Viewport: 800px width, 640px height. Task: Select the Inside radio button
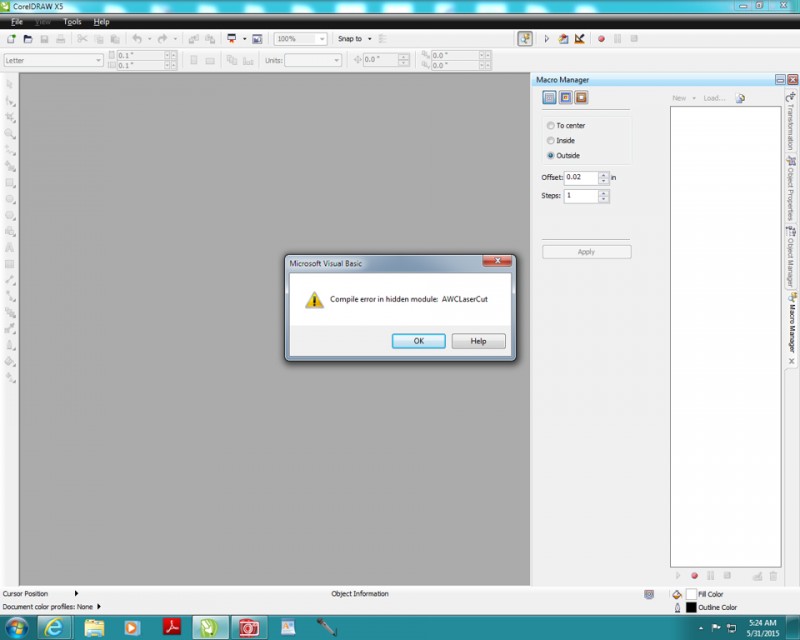[x=550, y=141]
